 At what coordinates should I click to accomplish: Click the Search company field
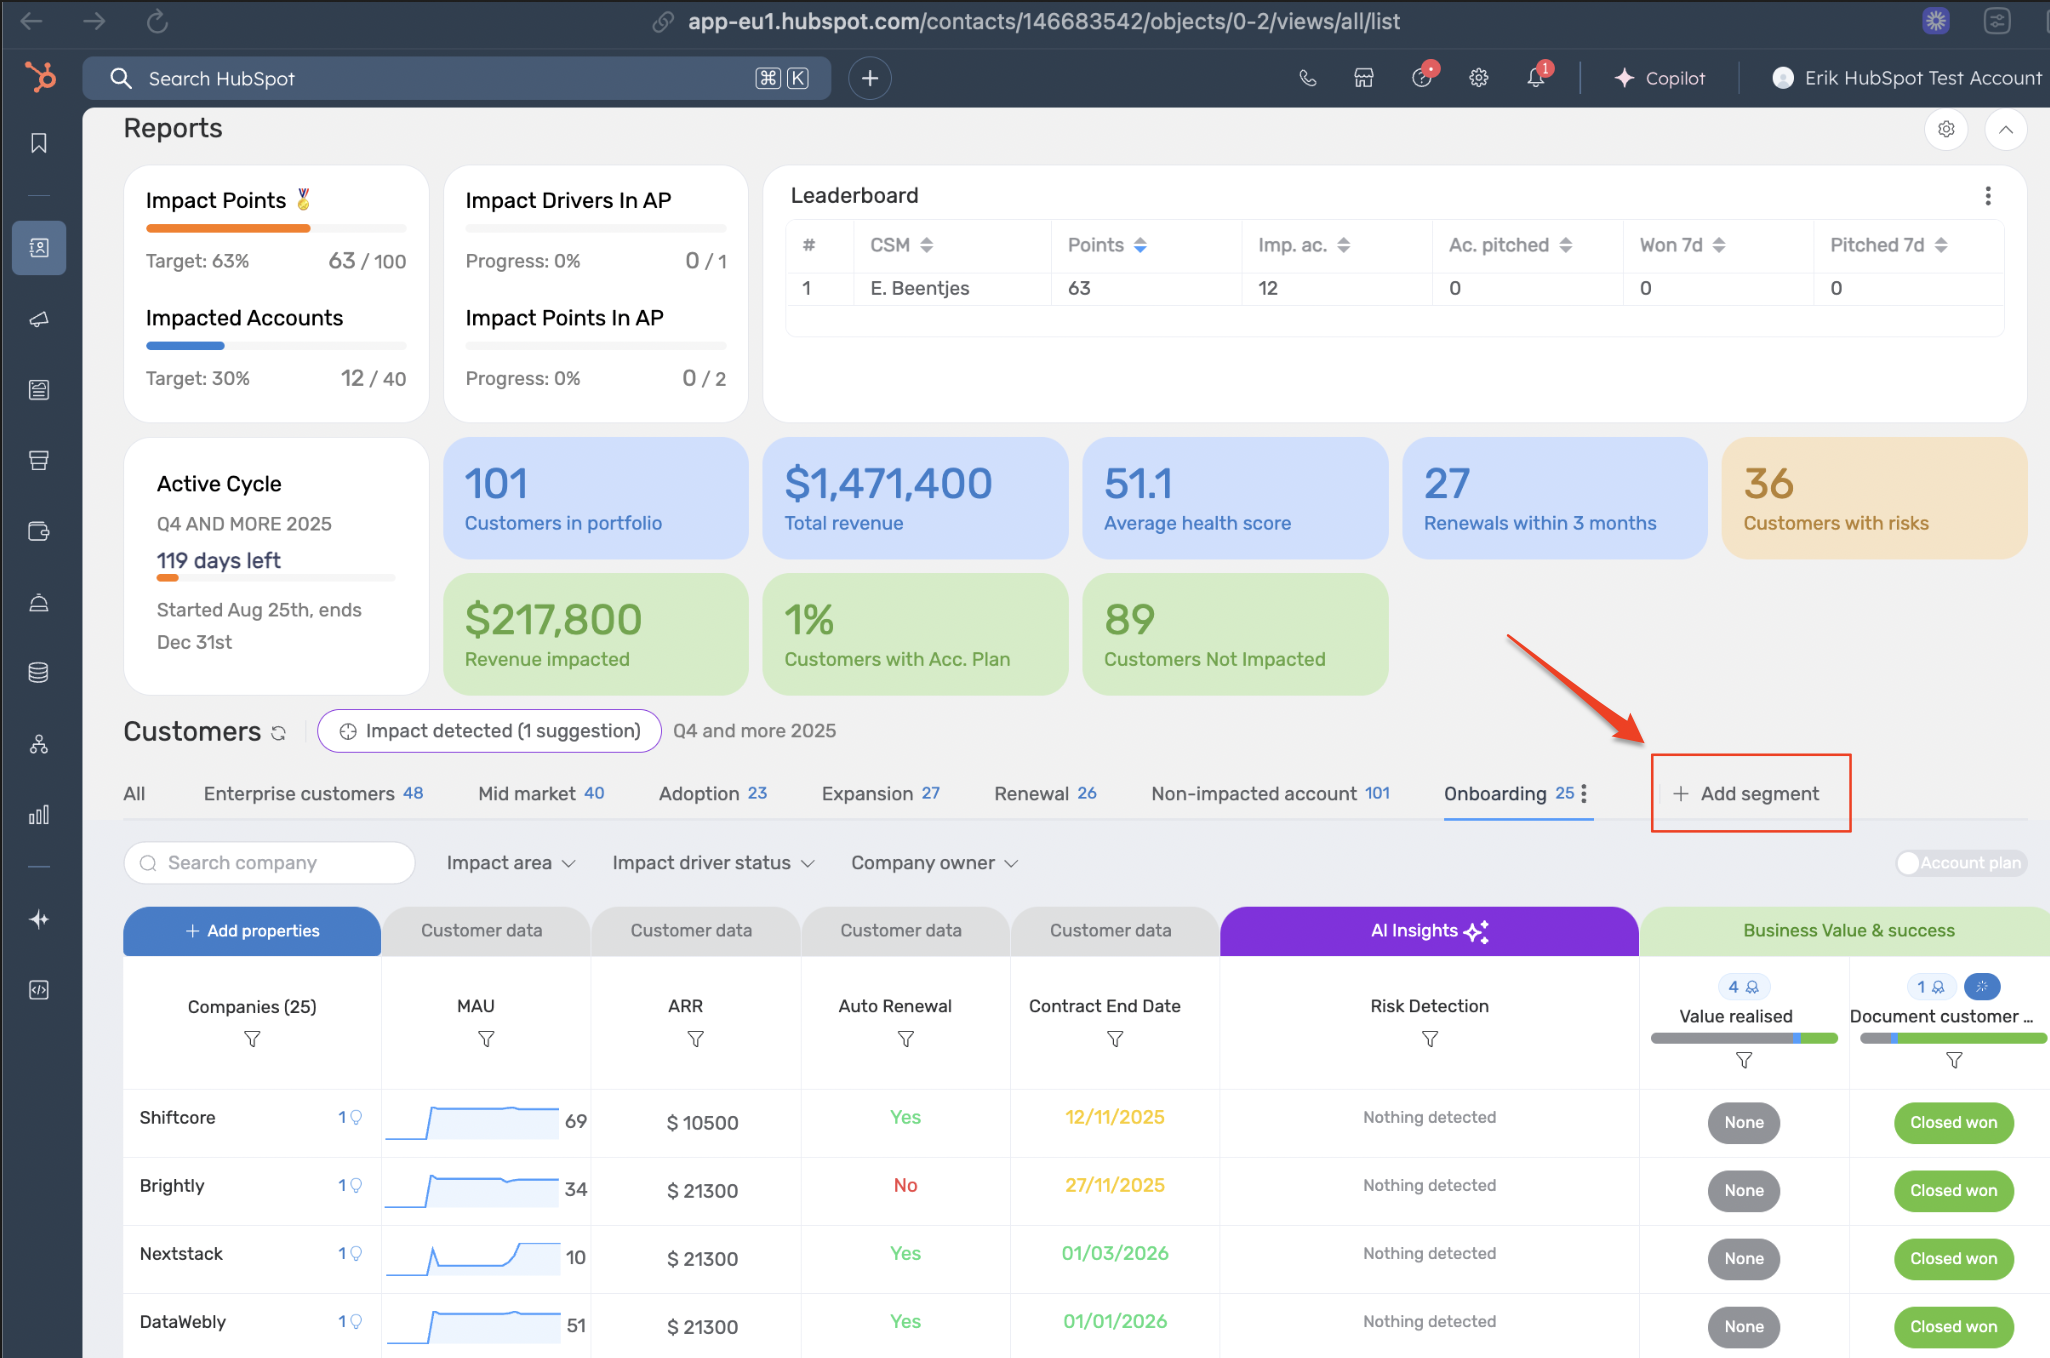[270, 863]
